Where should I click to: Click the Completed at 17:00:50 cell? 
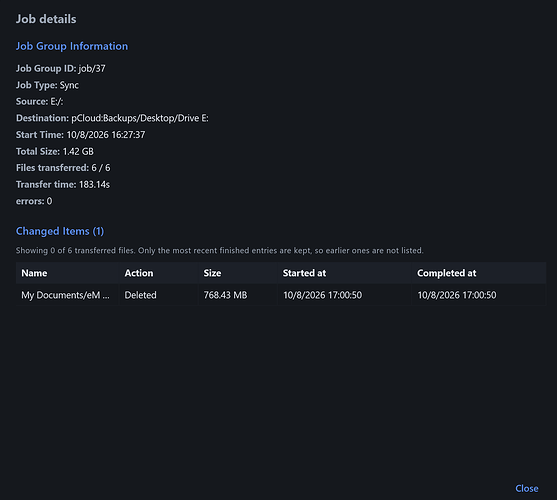(x=456, y=295)
